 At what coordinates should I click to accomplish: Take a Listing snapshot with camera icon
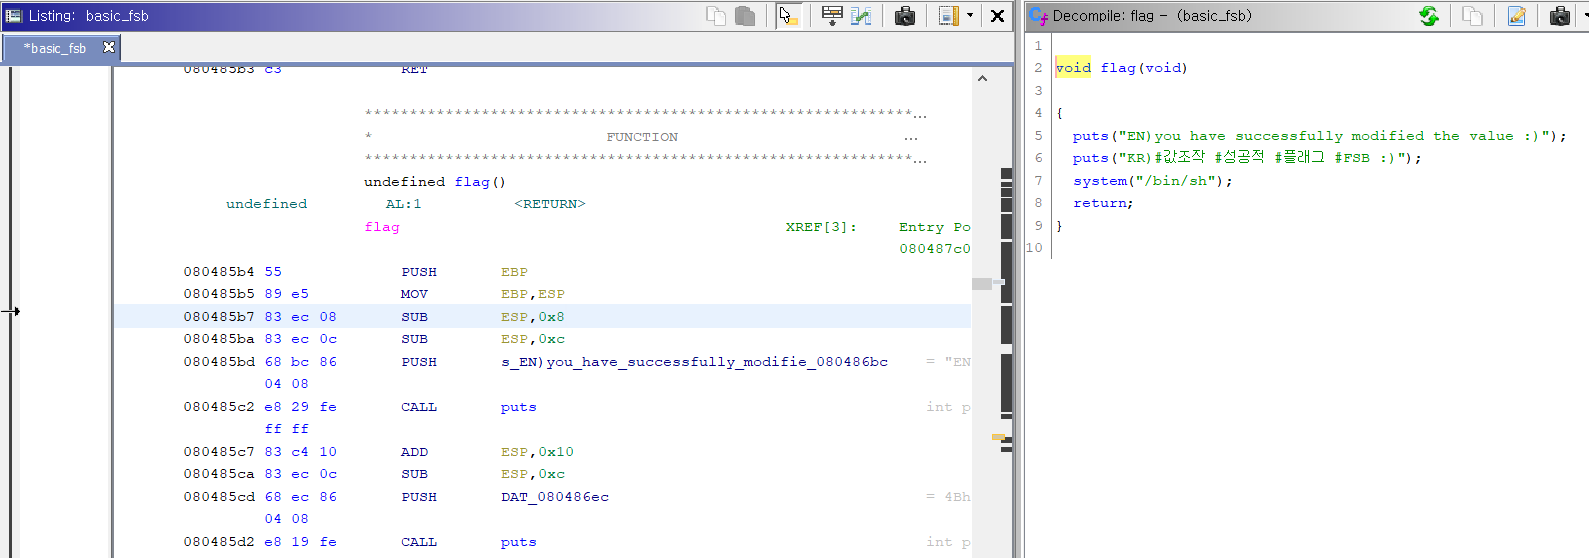pyautogui.click(x=905, y=16)
